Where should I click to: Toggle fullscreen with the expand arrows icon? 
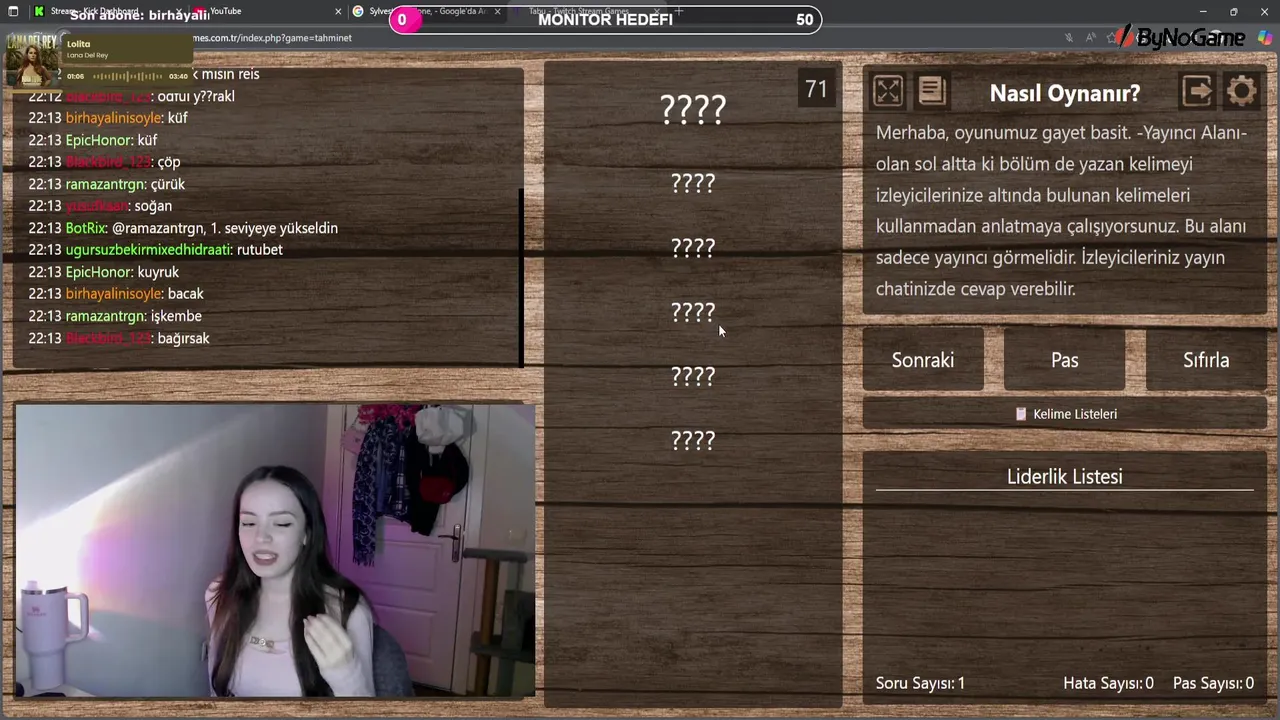click(887, 91)
